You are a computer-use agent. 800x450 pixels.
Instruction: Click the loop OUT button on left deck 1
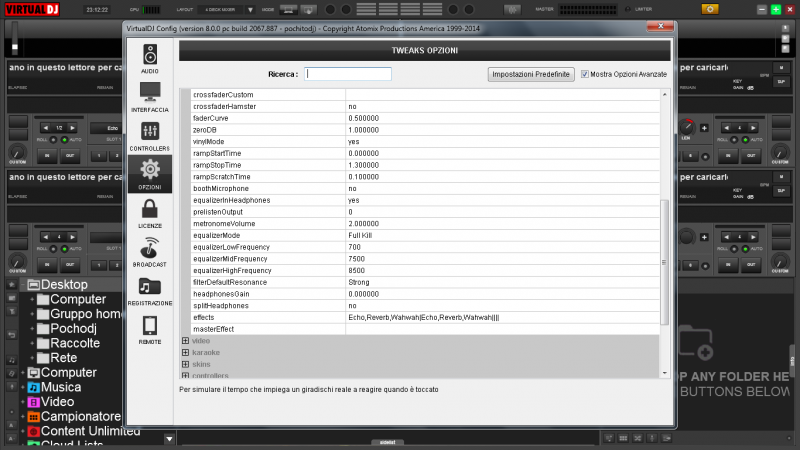tap(70, 156)
